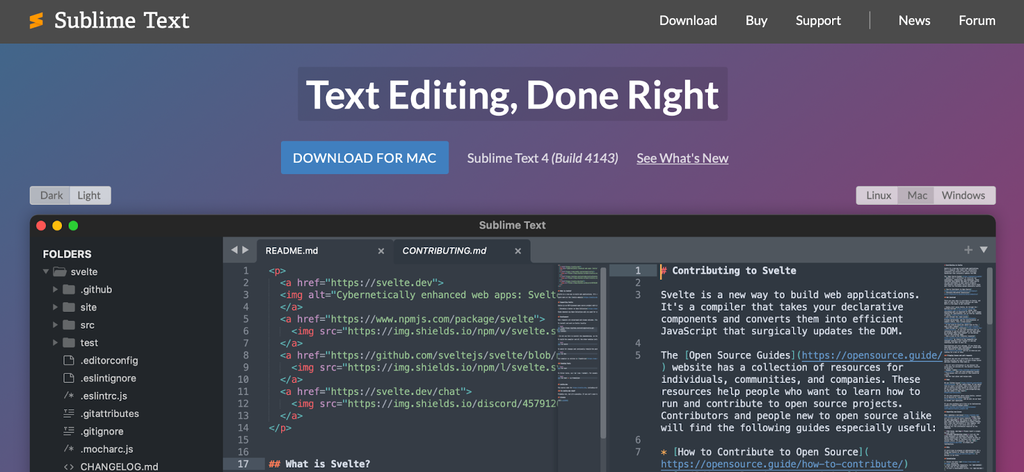Open .eslintrc.js in the sidebar
This screenshot has height=472, width=1024.
pyautogui.click(x=106, y=396)
